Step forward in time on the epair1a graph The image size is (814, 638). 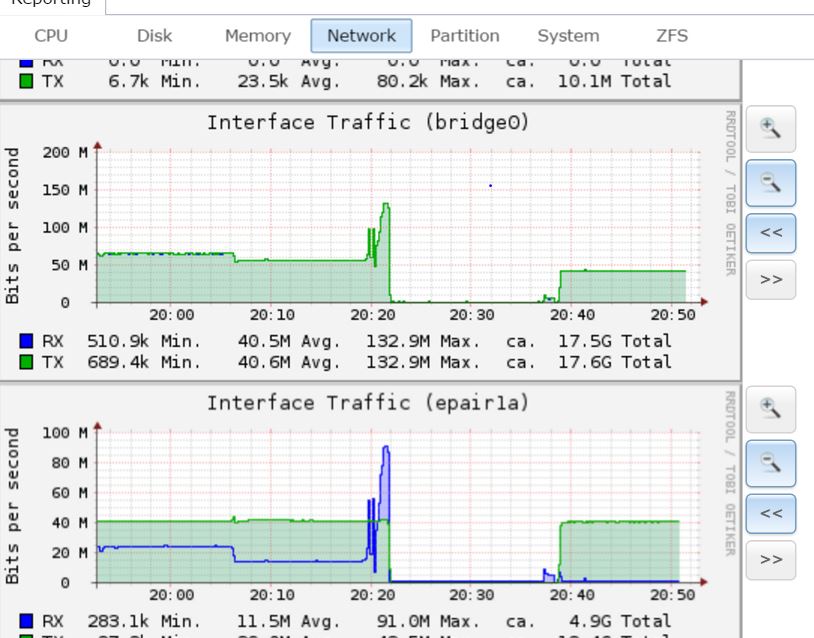770,560
